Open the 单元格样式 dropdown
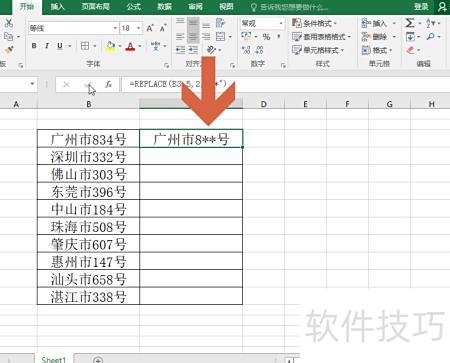This screenshot has width=450, height=363. tap(318, 50)
